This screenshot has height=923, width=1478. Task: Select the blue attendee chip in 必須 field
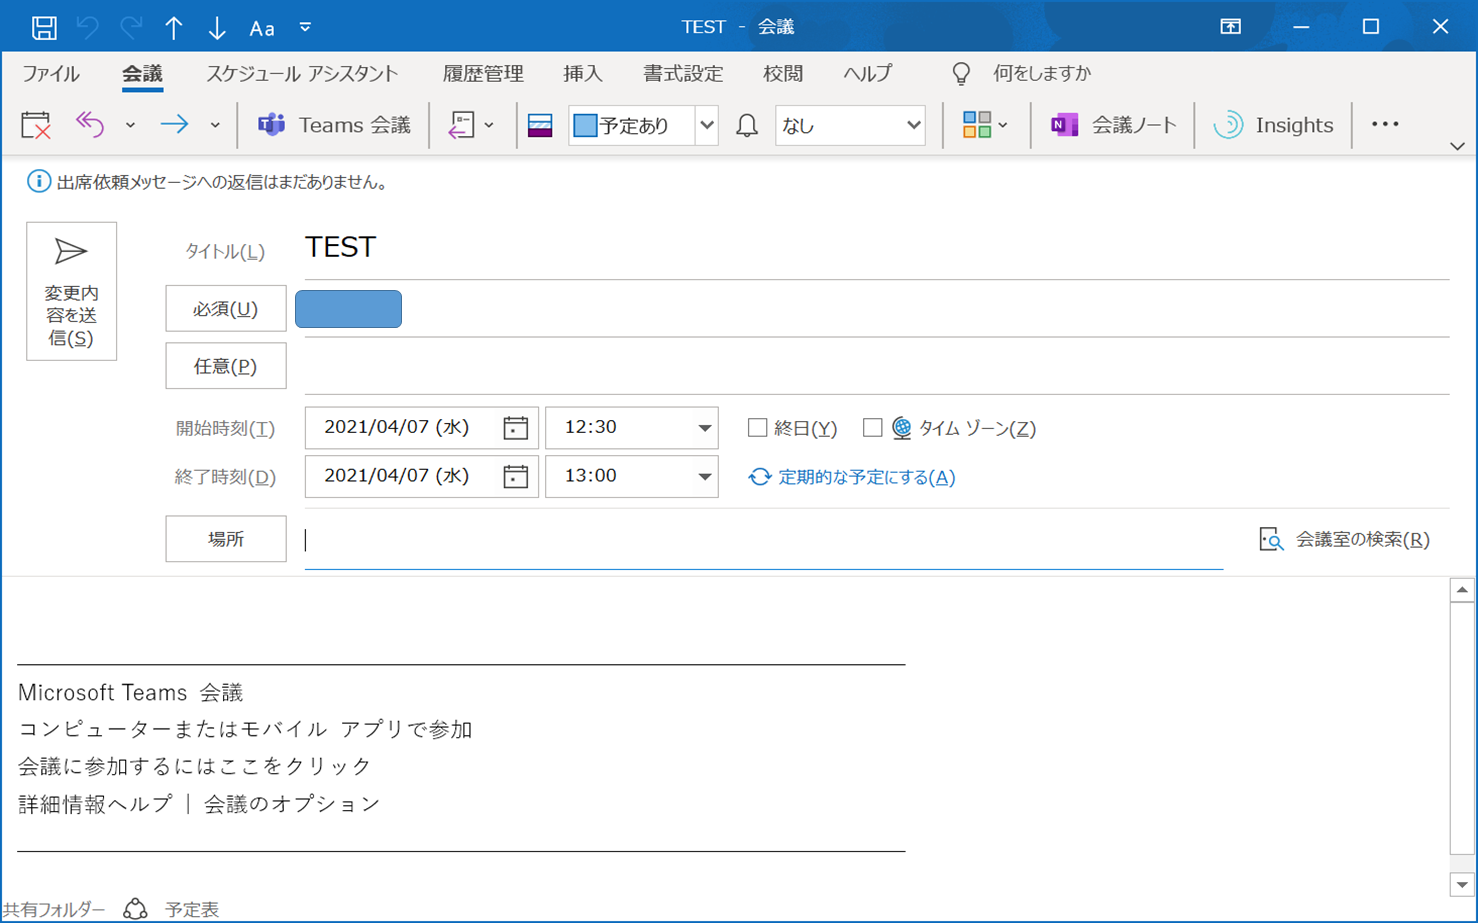point(348,309)
